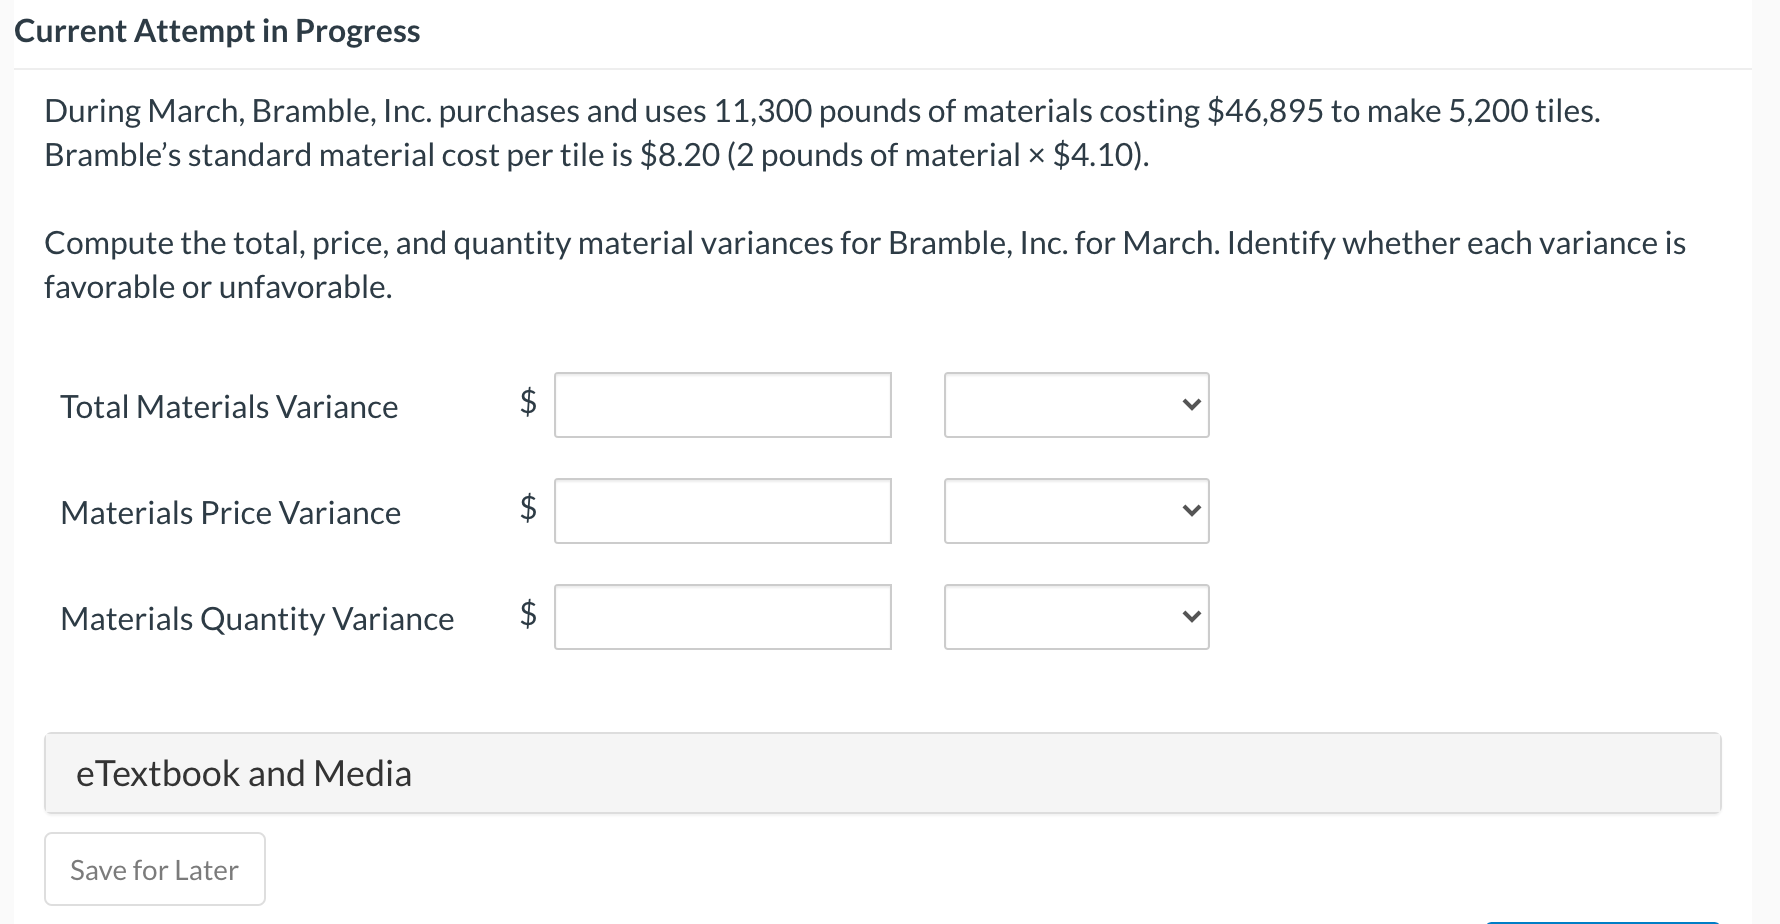Click the Total Materials Variance amount field

[722, 405]
